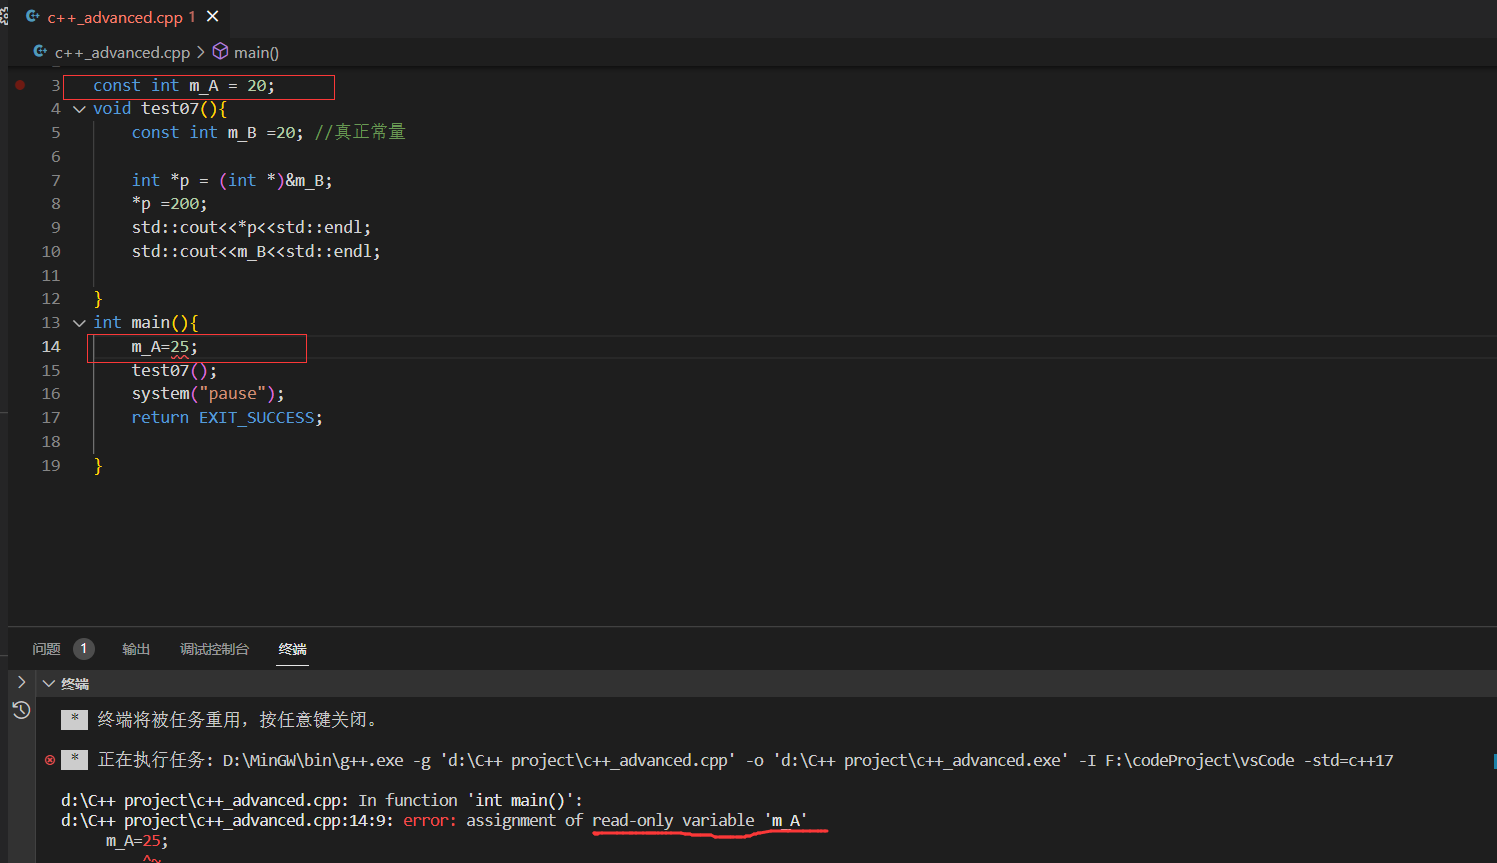1497x863 pixels.
Task: Expand the right-pointing chevron in terminal sidebar
Action: pyautogui.click(x=21, y=682)
